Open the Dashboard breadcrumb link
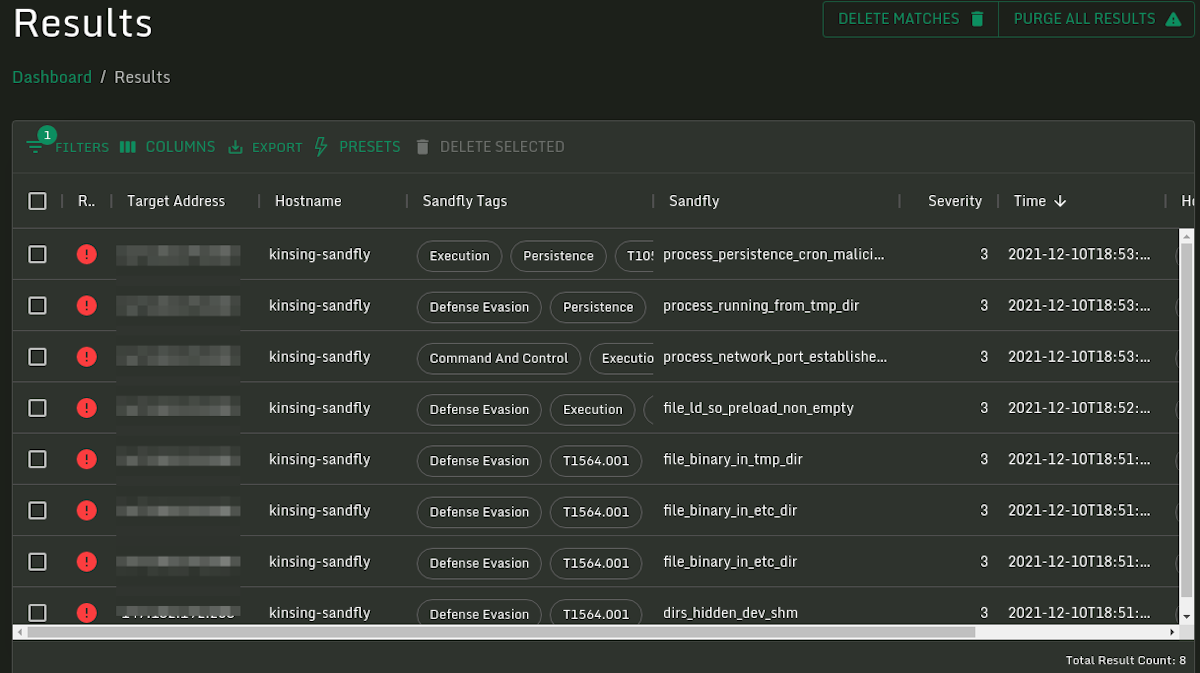 click(52, 76)
